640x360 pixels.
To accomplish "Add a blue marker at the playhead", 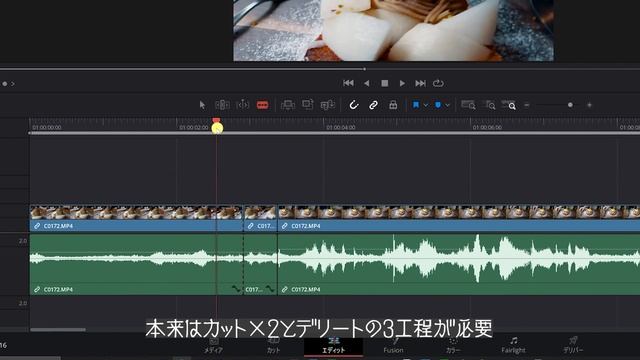I will (x=438, y=105).
